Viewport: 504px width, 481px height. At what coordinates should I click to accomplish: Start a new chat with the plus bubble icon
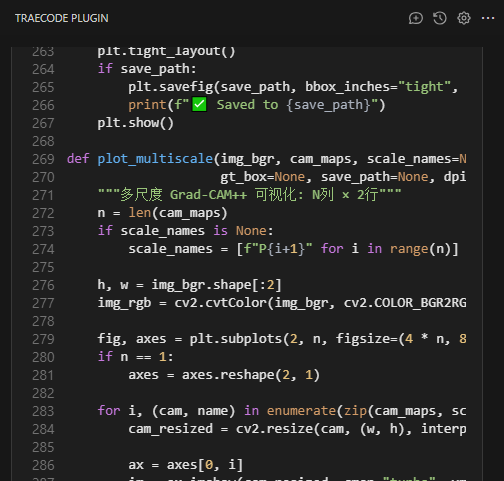click(x=416, y=18)
